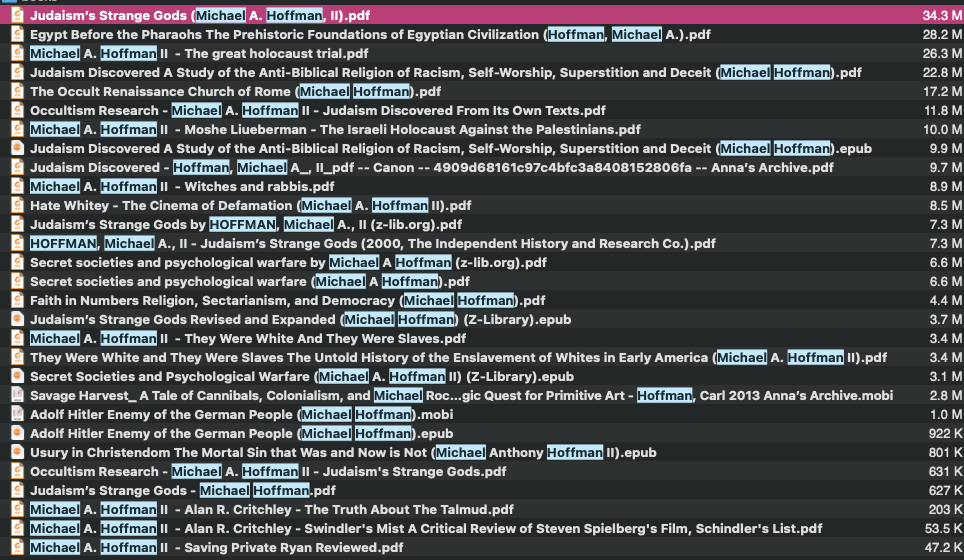
Task: Click the PDF icon of Judaism Discovered Anna's Archive file
Action: click(18, 167)
